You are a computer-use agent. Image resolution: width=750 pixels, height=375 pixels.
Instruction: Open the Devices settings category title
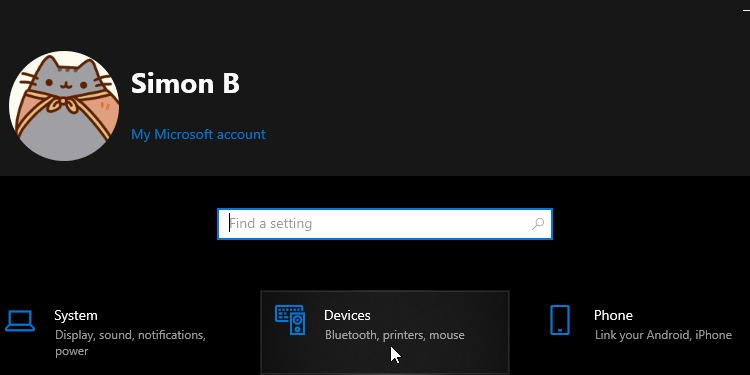point(347,315)
